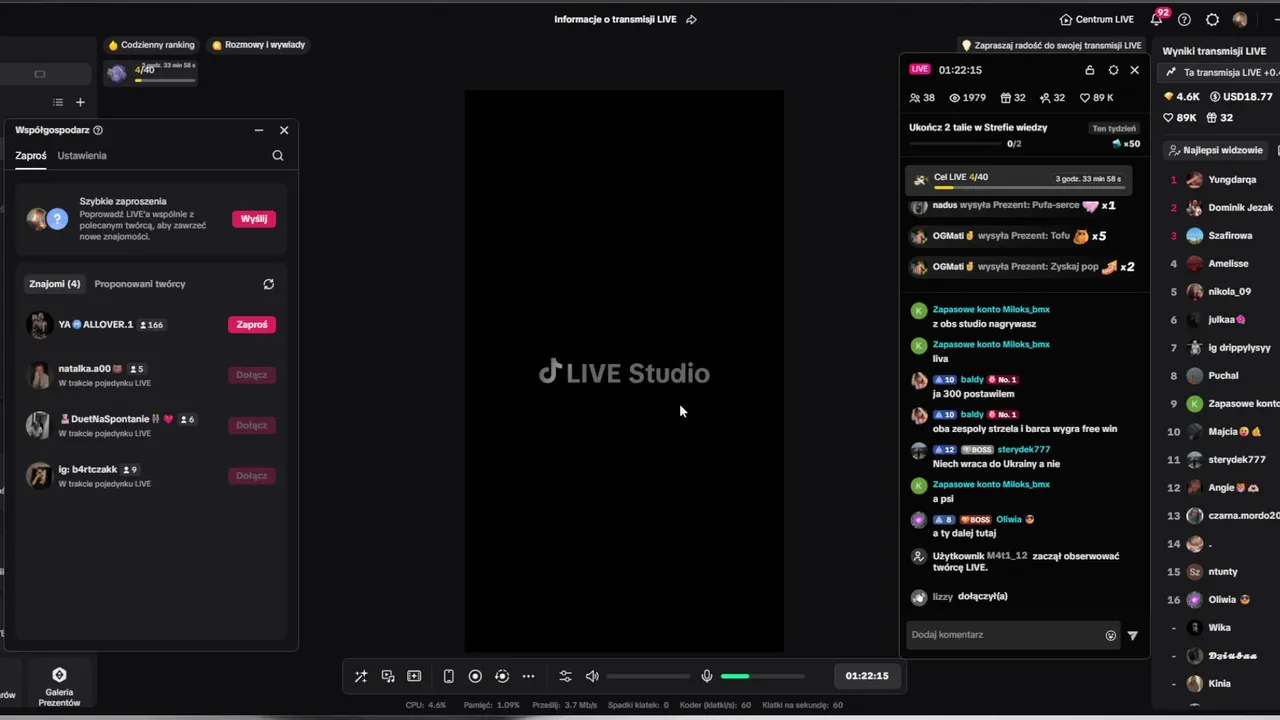Open the help question mark icon
This screenshot has width=1280, height=720.
[x=1184, y=19]
